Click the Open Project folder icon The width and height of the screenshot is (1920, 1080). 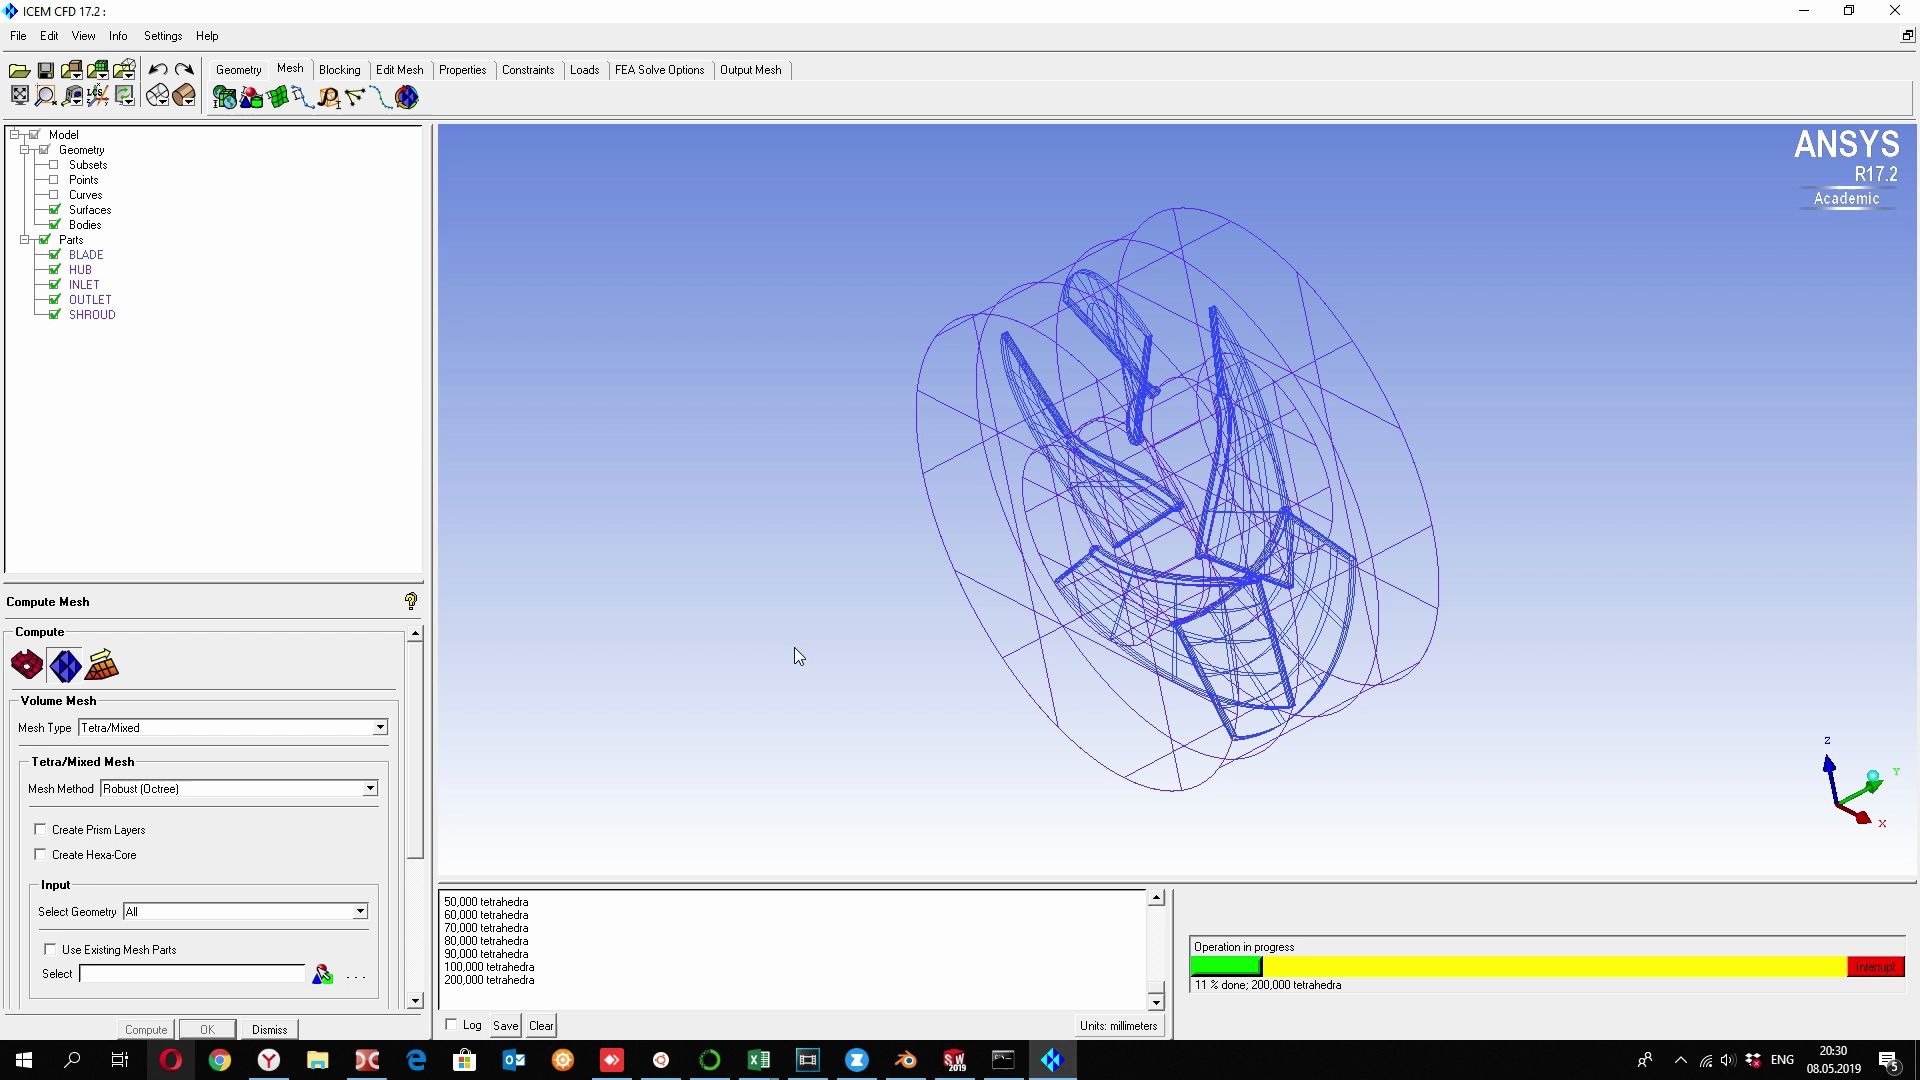coord(18,70)
